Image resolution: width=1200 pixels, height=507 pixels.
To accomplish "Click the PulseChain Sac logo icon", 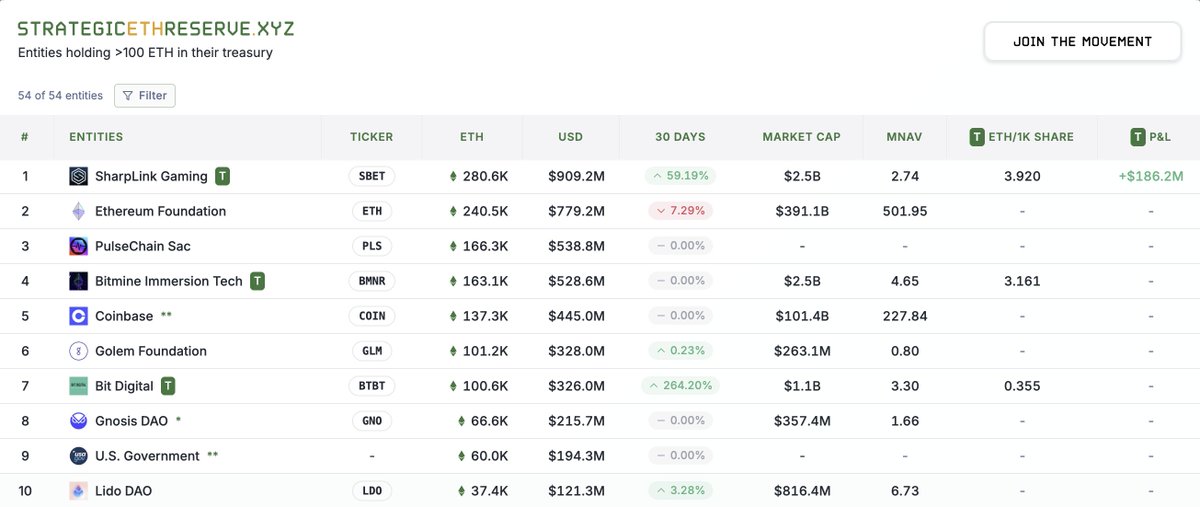I will [x=78, y=246].
